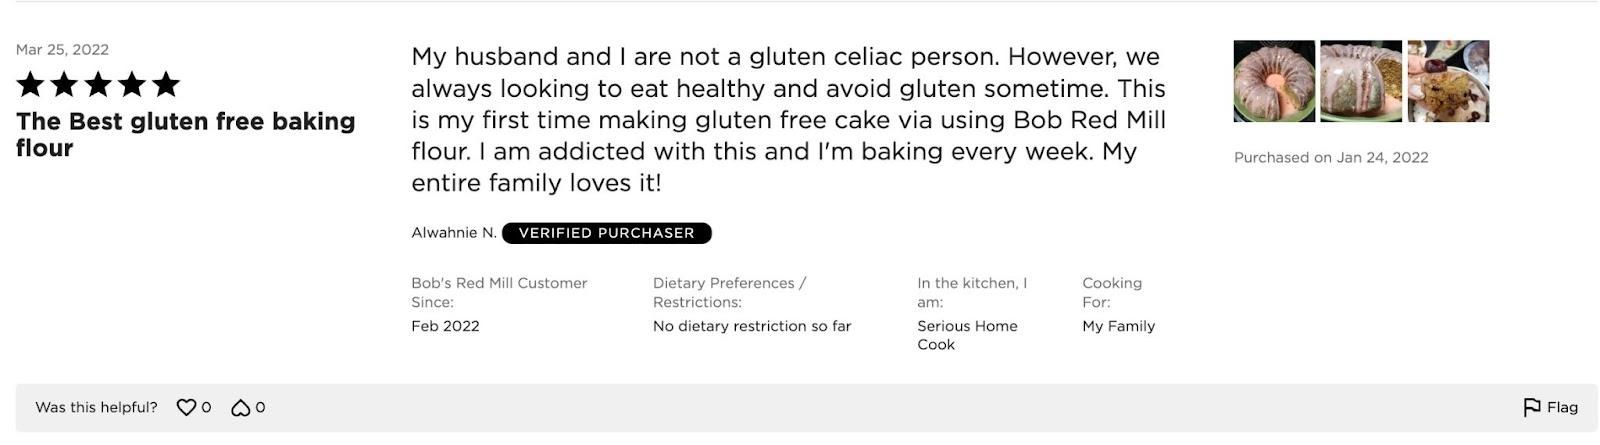The height and width of the screenshot is (445, 1600).
Task: Click the VERIFIED PURCHASER badge
Action: [607, 233]
